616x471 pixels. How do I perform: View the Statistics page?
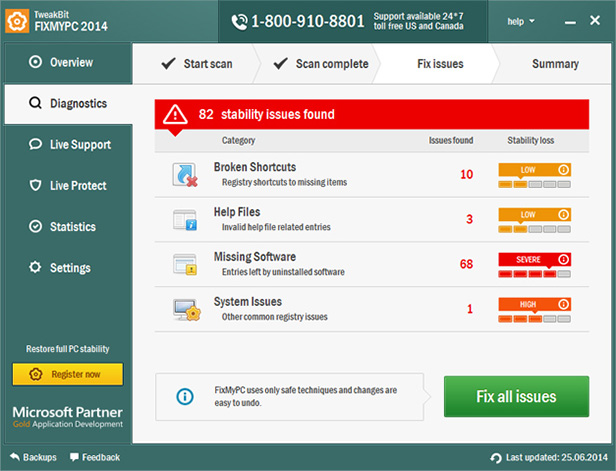68,227
